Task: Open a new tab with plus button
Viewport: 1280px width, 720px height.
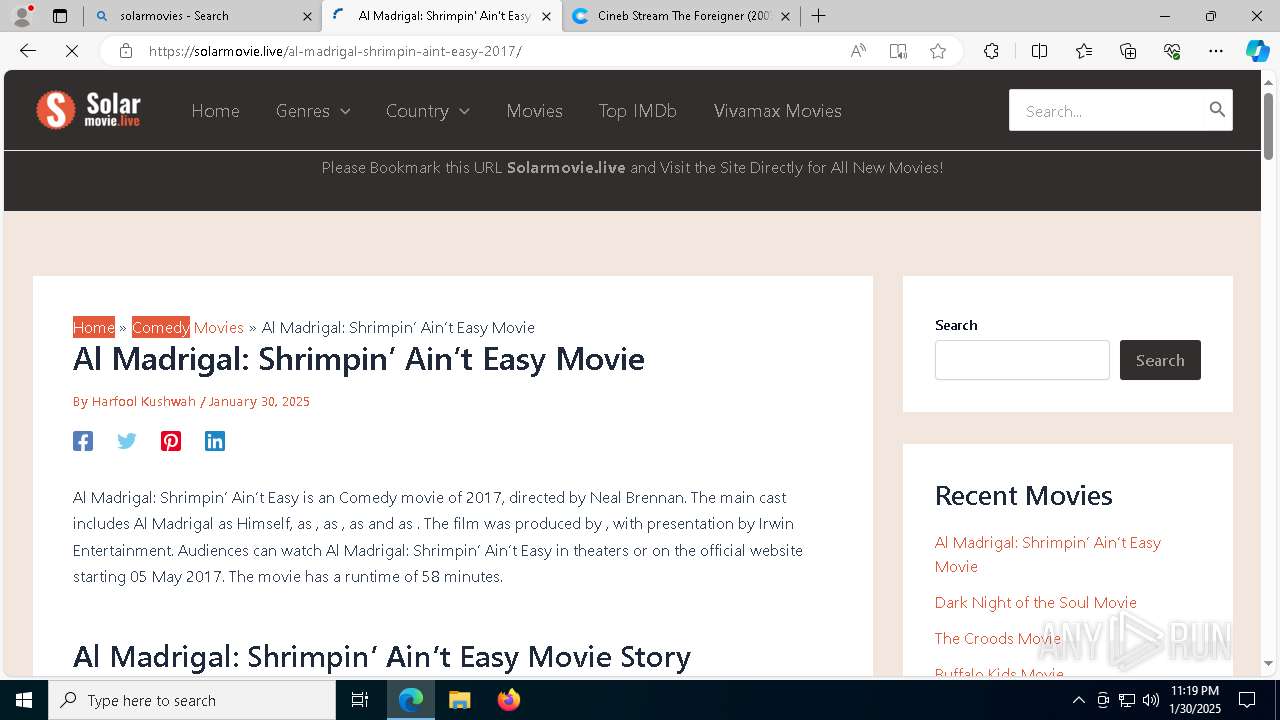Action: click(818, 16)
